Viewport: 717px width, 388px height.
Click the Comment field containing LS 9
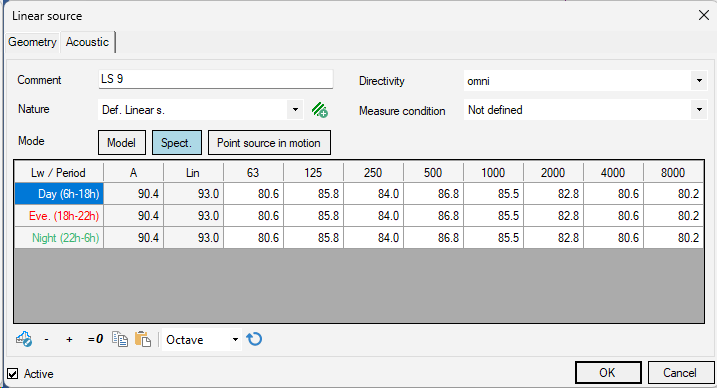tap(215, 79)
